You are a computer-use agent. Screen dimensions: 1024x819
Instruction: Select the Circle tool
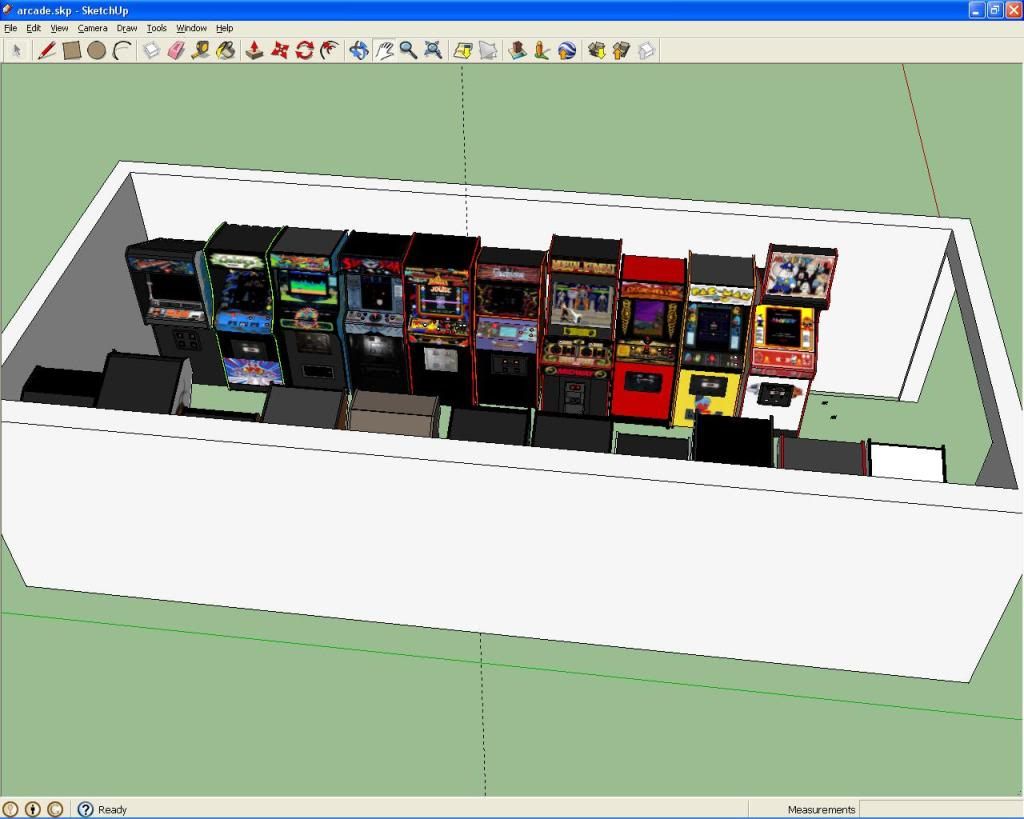[94, 50]
